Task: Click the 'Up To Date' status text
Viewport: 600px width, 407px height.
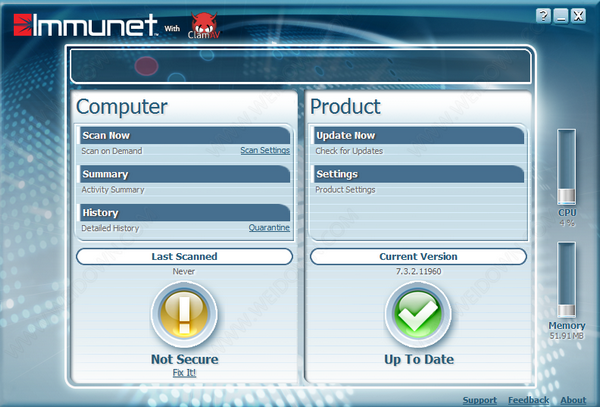Action: [419, 359]
